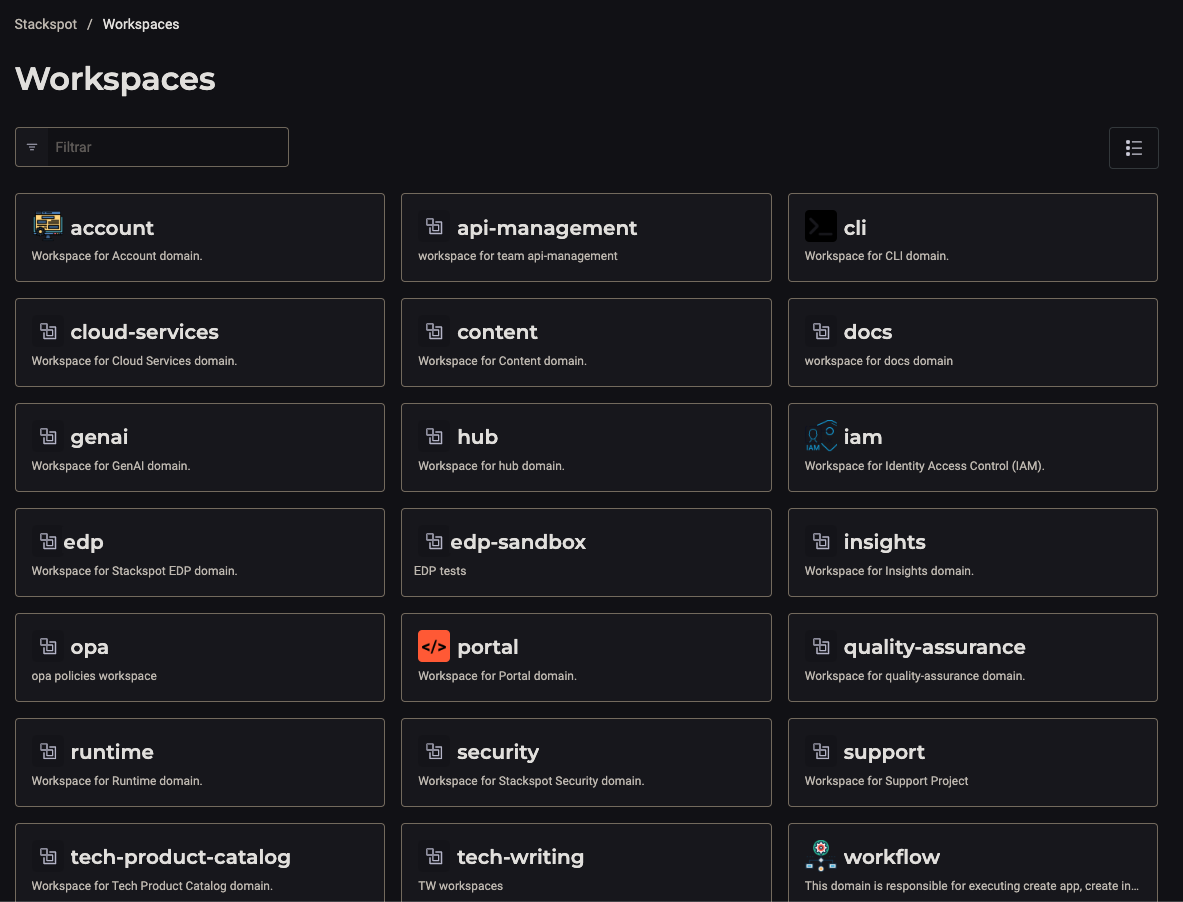Open the quality-assurance workspace title
The width and height of the screenshot is (1183, 902).
coord(934,647)
